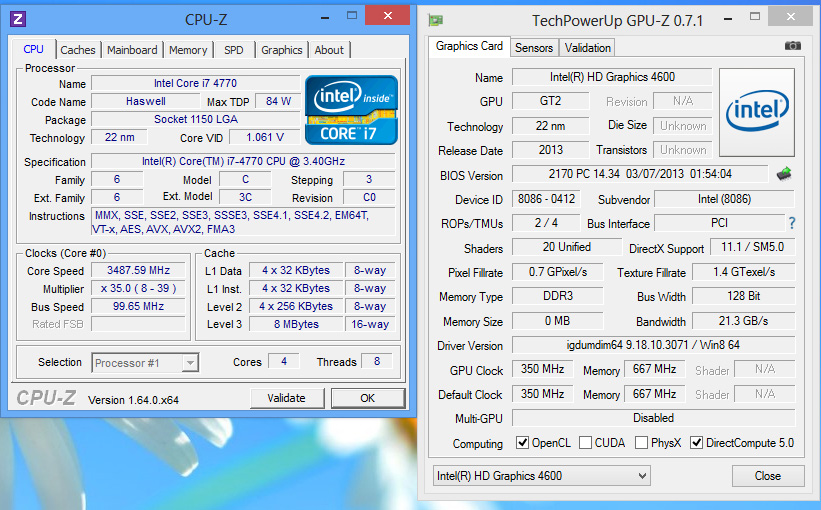The width and height of the screenshot is (821, 510).
Task: Click the Multi-GPU field Disabled
Action: [653, 418]
